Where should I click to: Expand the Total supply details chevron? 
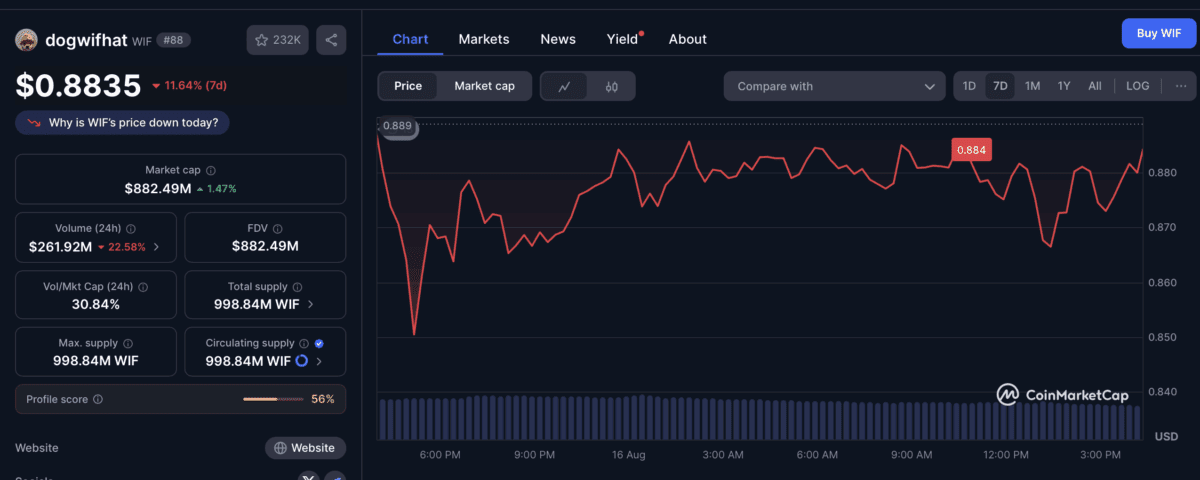(310, 304)
